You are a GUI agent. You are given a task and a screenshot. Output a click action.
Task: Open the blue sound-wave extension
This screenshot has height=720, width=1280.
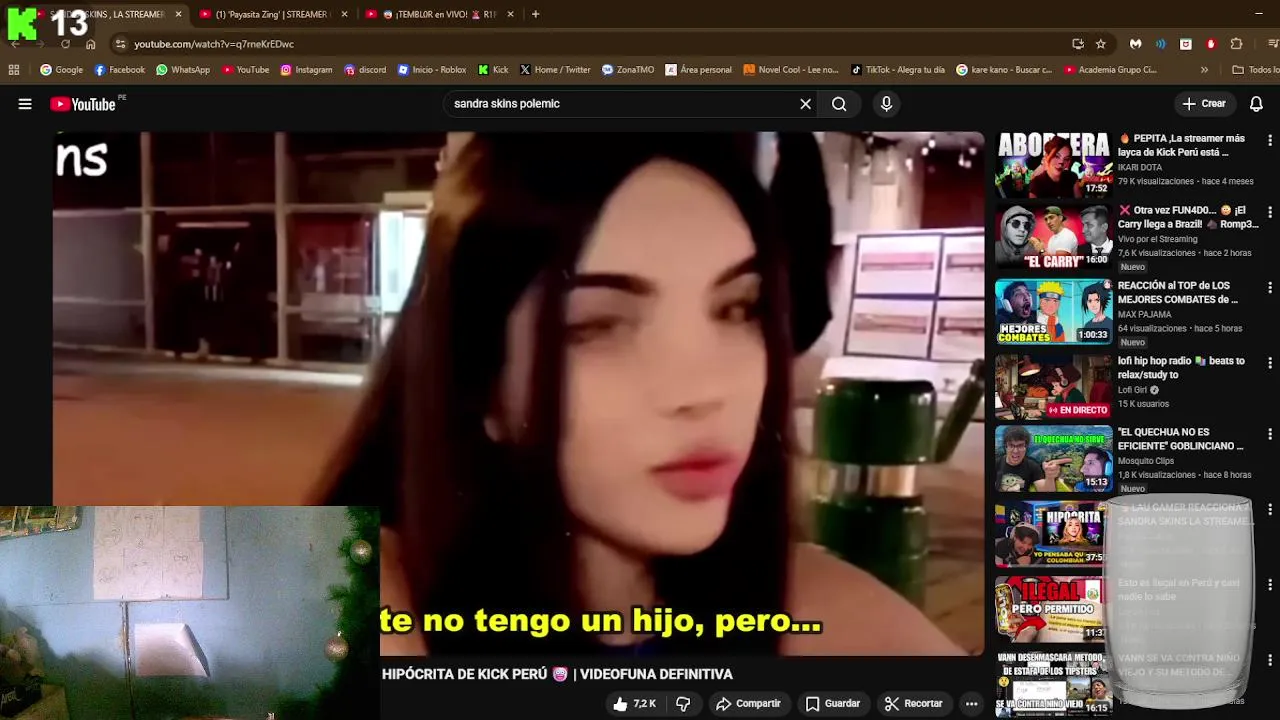coord(1160,44)
